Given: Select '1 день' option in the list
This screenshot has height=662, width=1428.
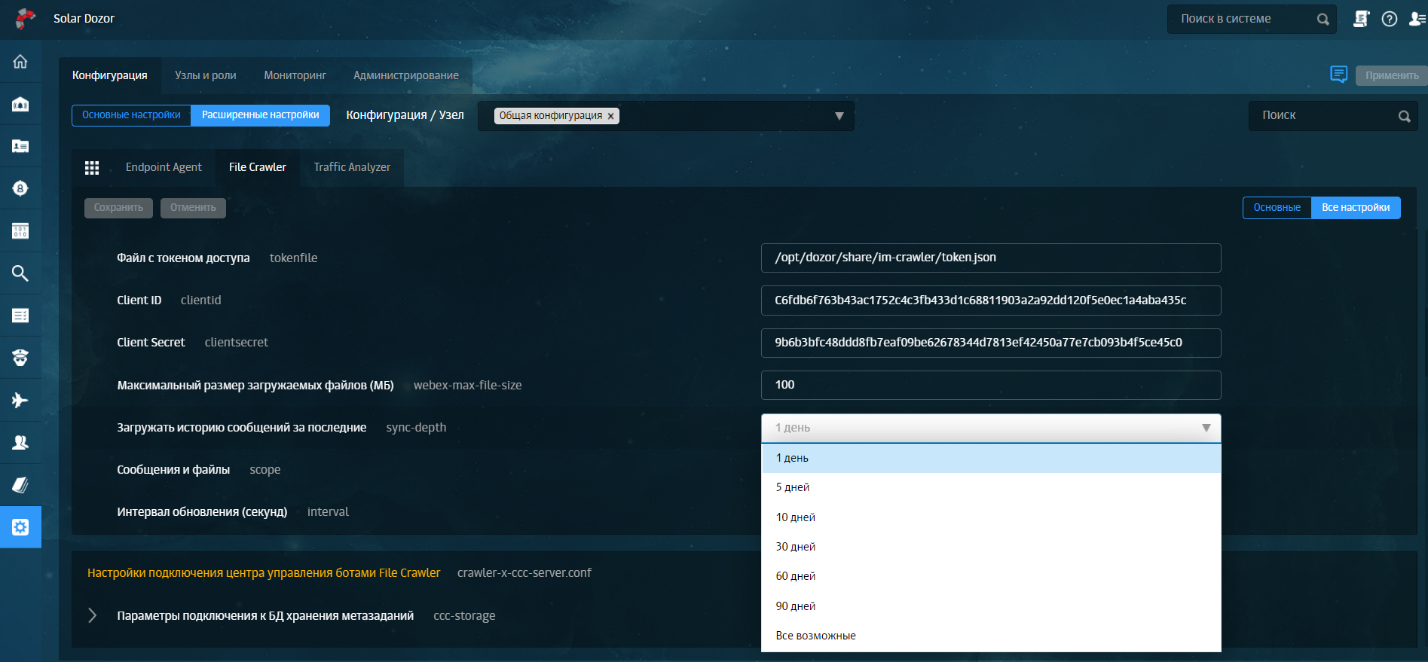Looking at the screenshot, I should point(991,458).
